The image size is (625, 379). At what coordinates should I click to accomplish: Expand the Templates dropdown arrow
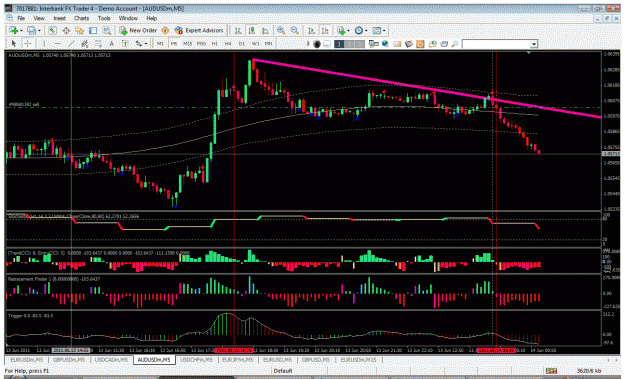(384, 31)
